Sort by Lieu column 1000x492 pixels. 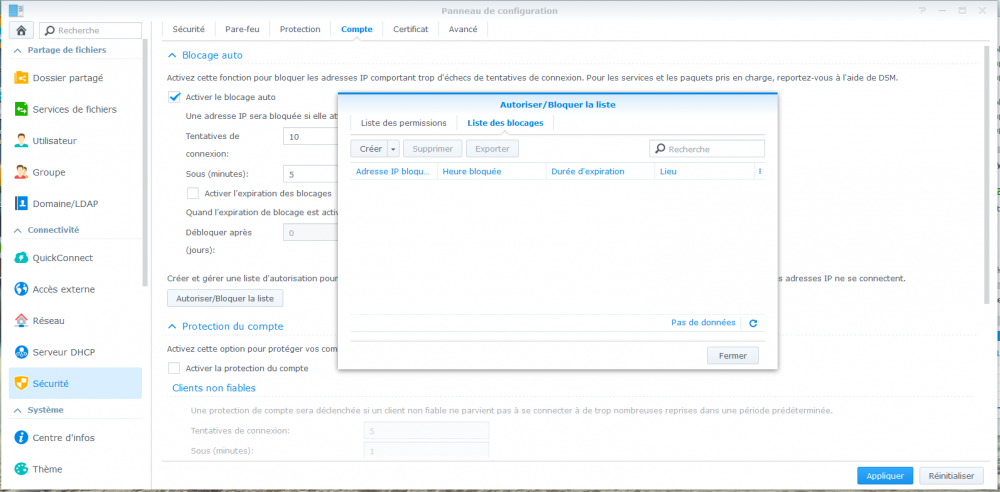(705, 172)
